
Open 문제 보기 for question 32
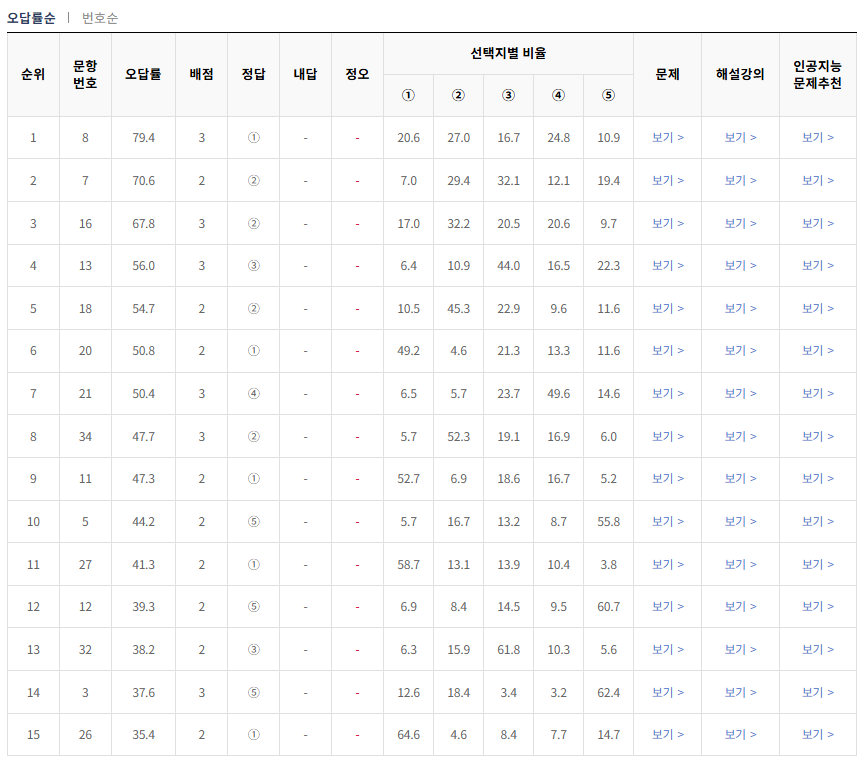point(666,648)
